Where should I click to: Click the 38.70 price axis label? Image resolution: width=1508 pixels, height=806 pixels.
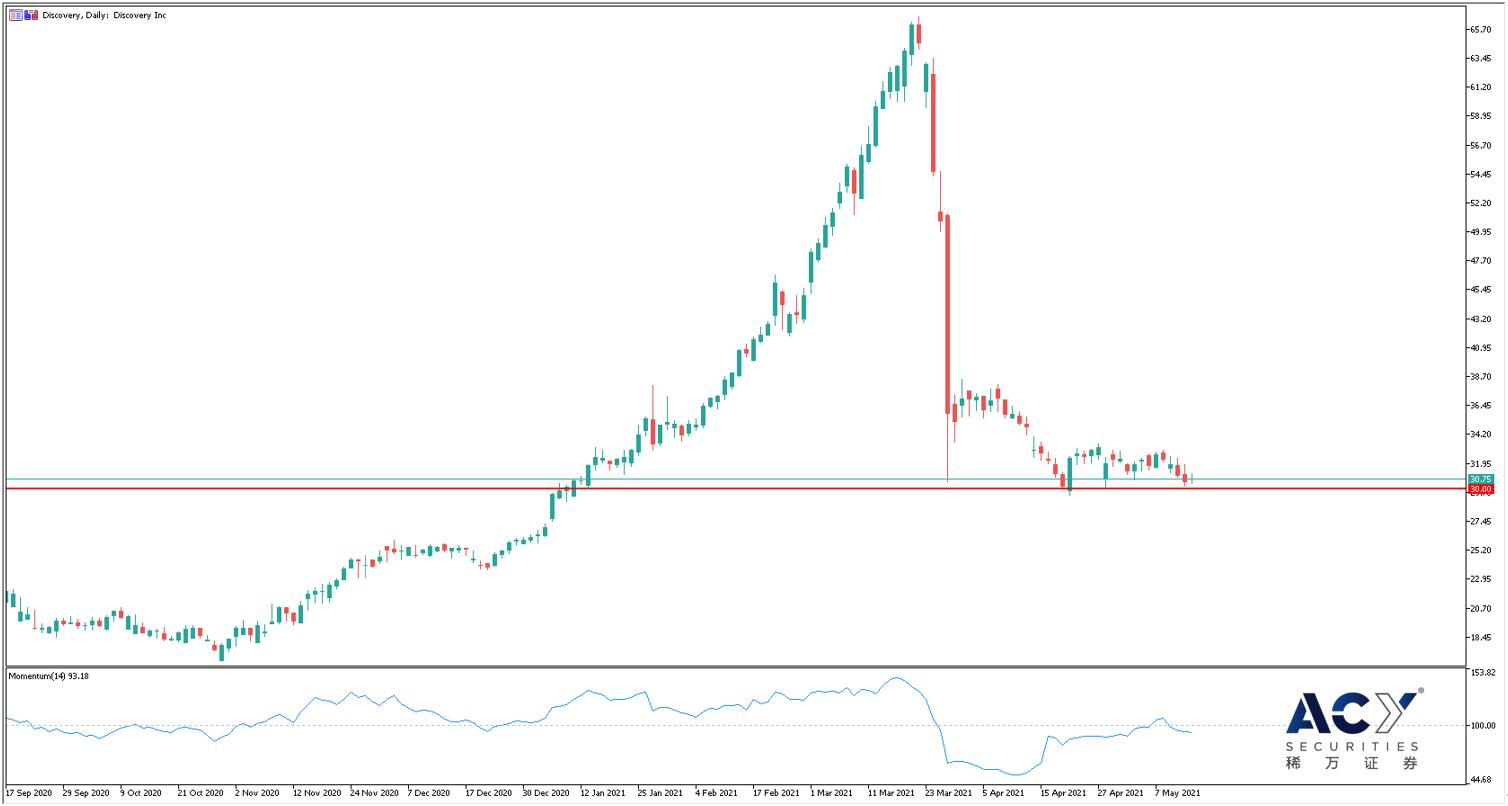tap(1482, 377)
